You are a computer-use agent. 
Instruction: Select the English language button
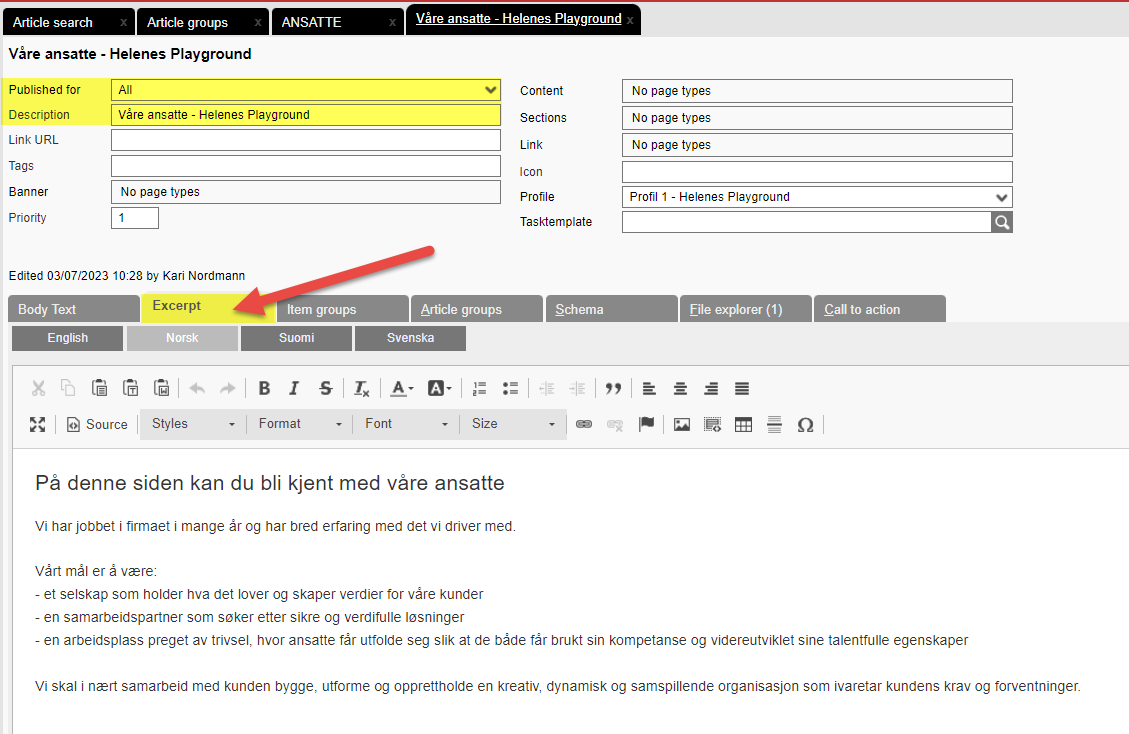[x=68, y=338]
